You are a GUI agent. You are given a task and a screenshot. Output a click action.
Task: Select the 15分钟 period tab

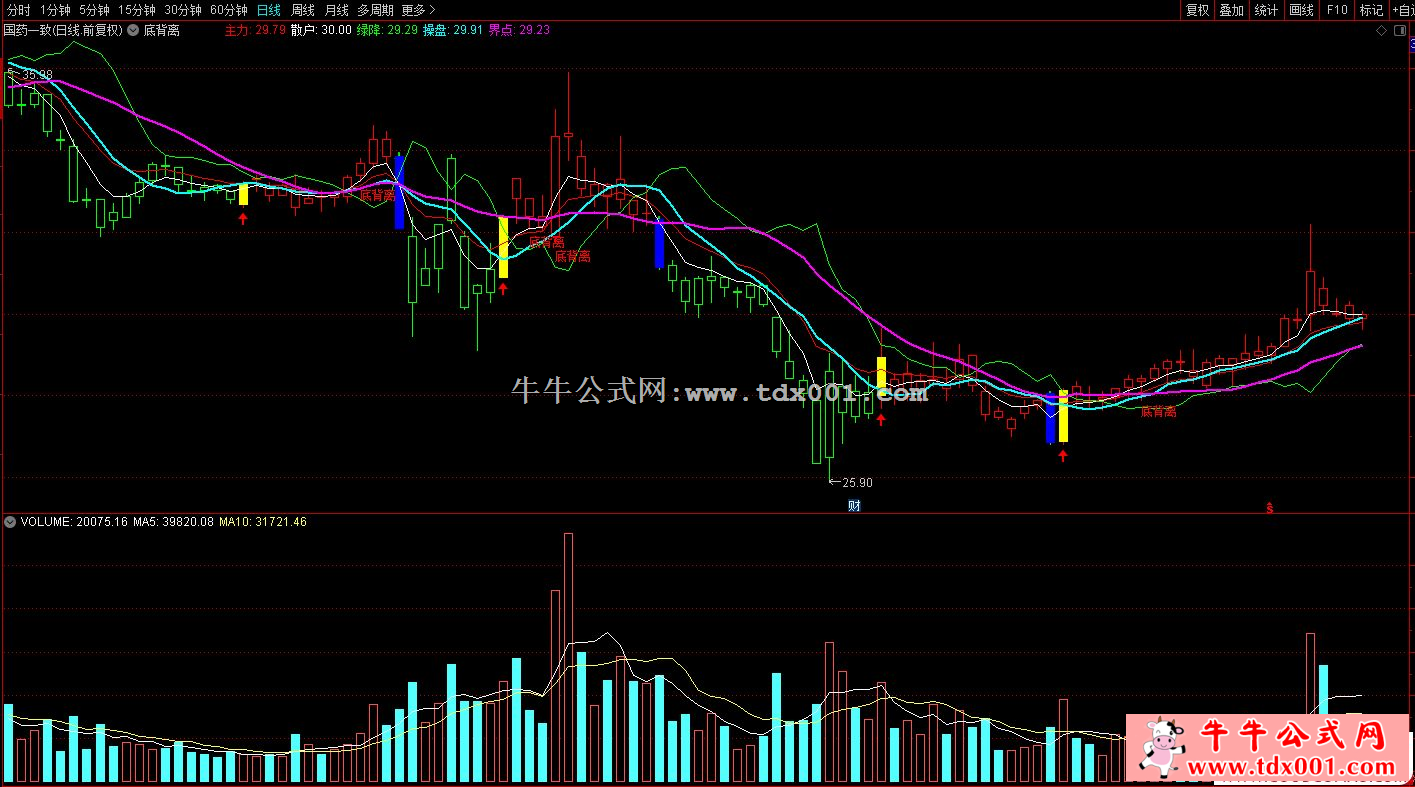(x=137, y=10)
